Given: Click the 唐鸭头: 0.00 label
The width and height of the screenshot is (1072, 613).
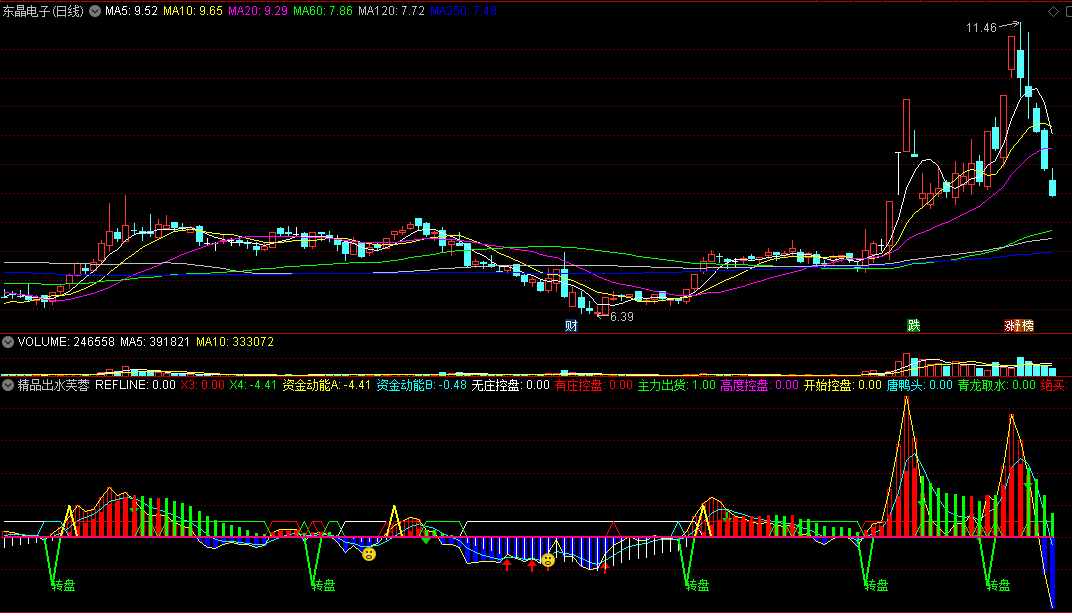Looking at the screenshot, I should pos(920,385).
